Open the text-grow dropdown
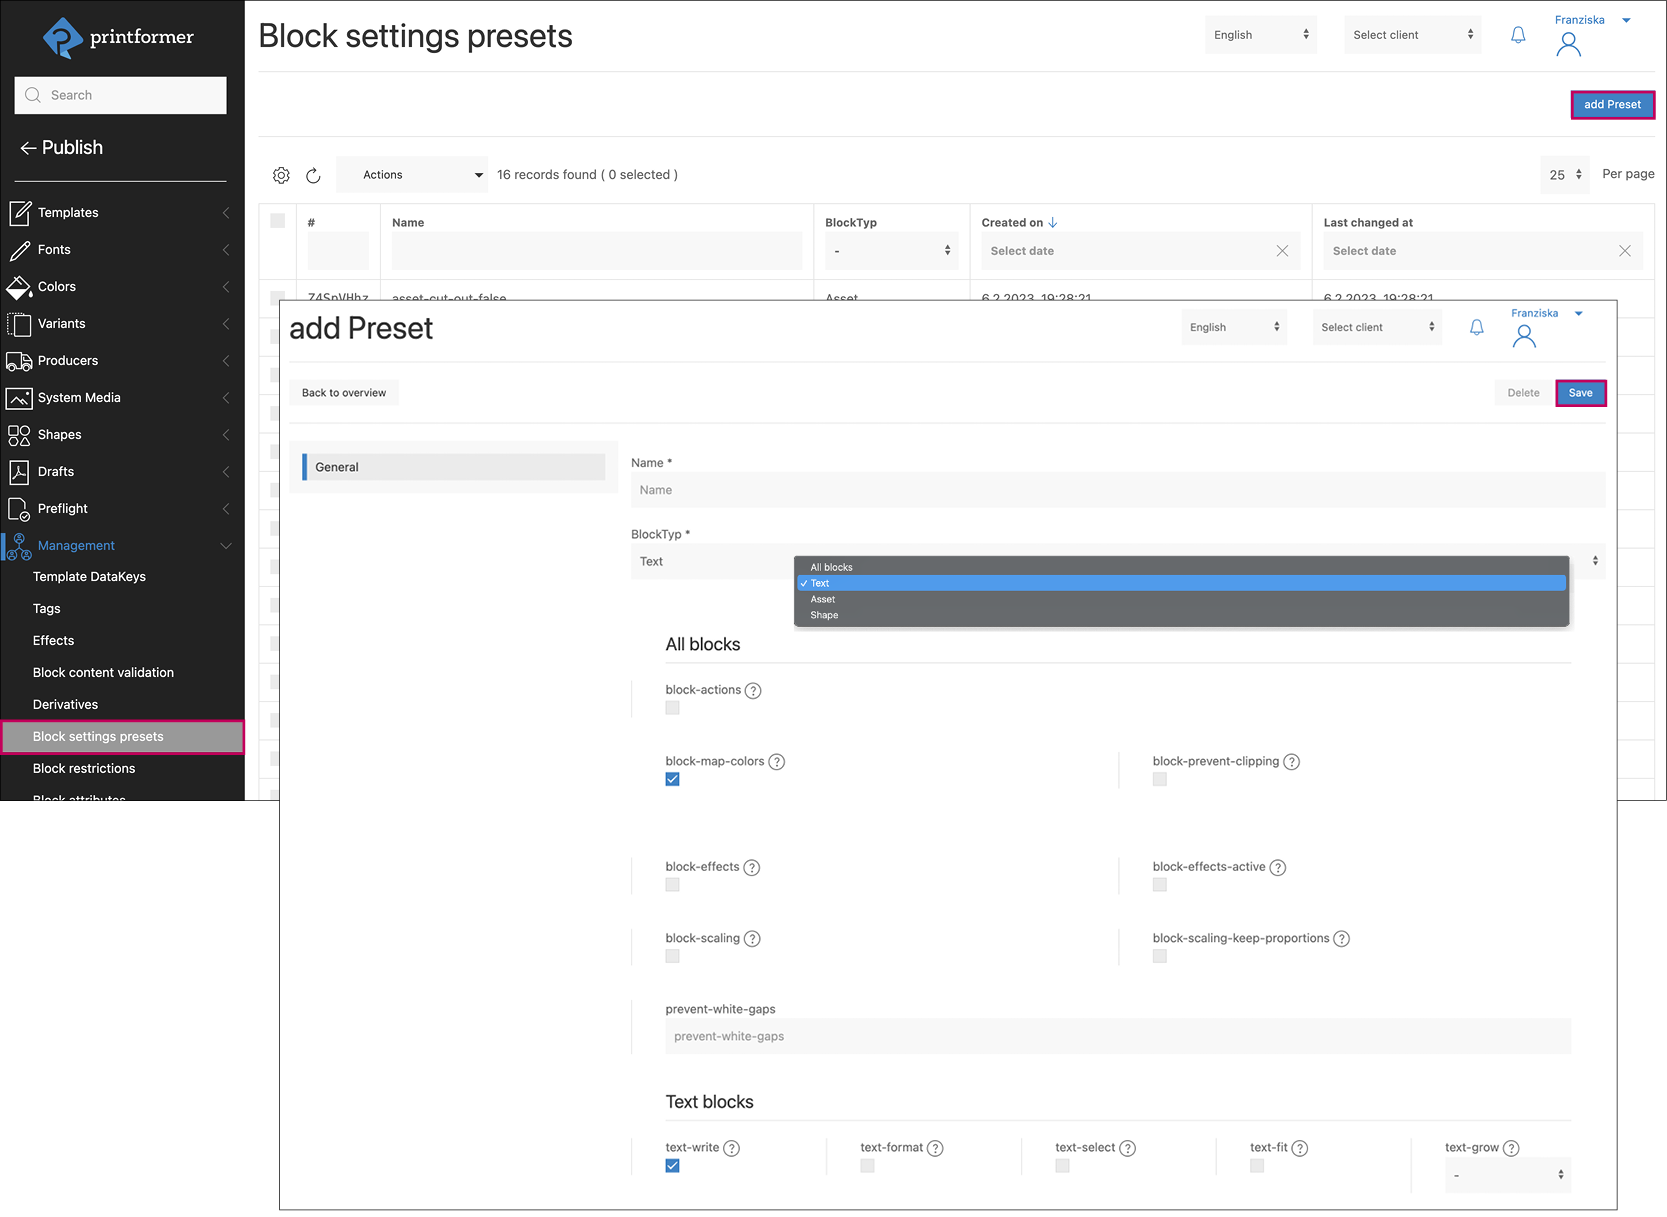This screenshot has height=1217, width=1667. pyautogui.click(x=1507, y=1175)
